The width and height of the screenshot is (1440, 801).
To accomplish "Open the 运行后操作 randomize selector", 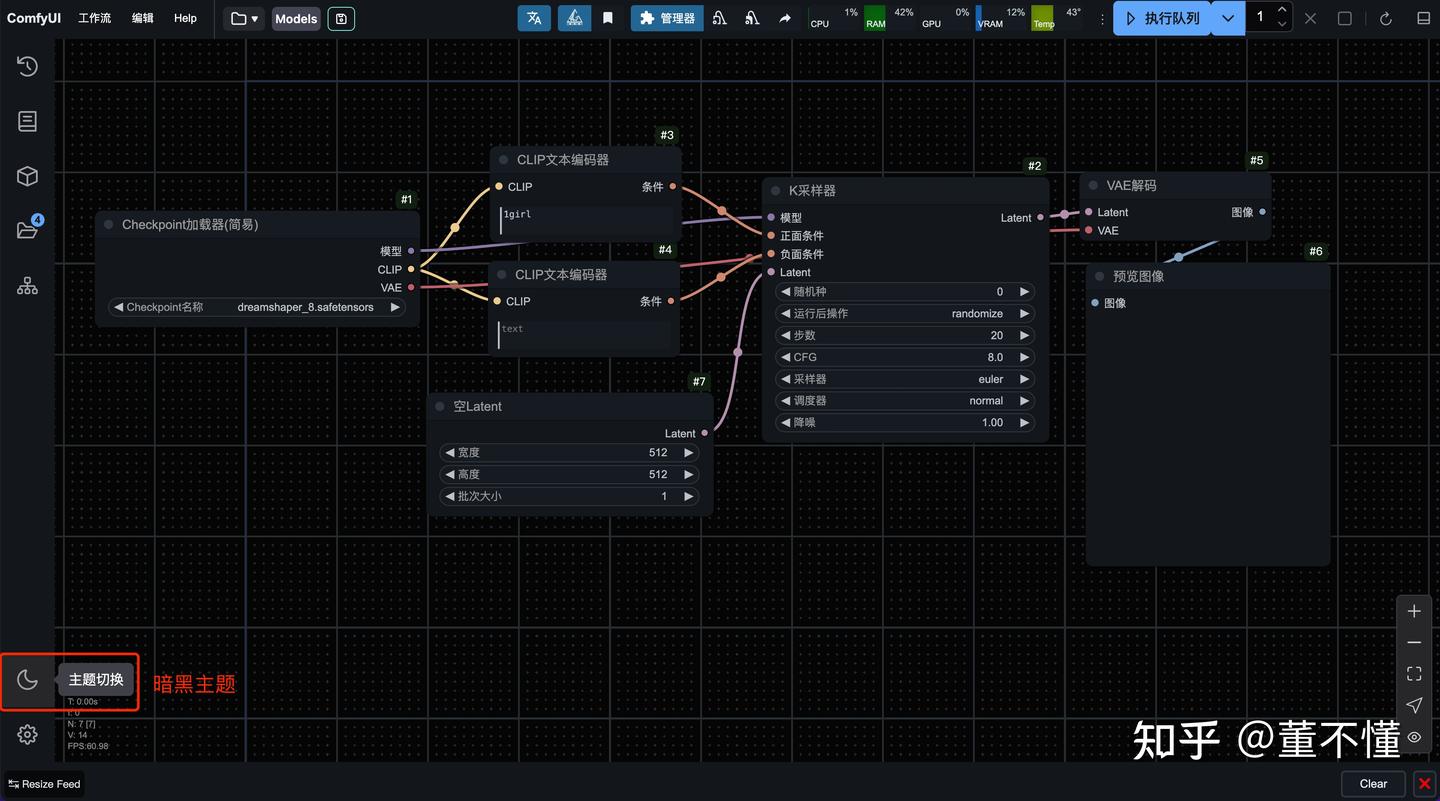I will tap(905, 313).
